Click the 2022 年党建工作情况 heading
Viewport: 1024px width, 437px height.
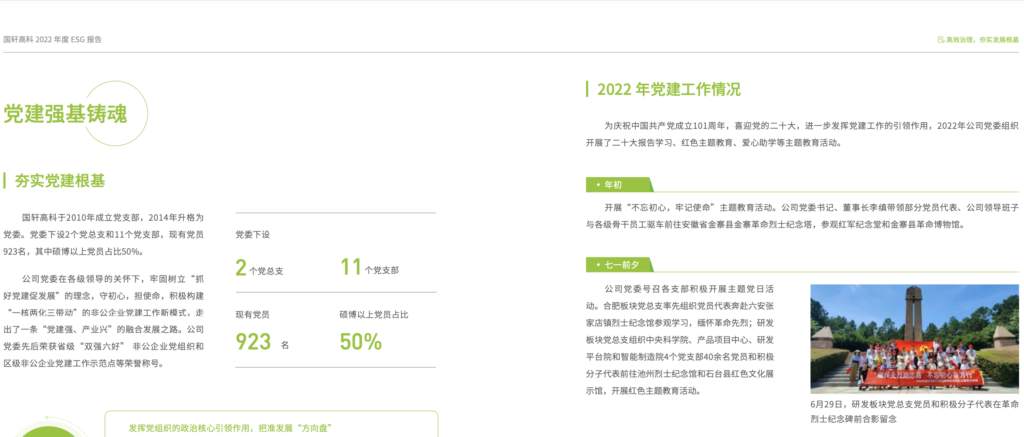click(669, 89)
